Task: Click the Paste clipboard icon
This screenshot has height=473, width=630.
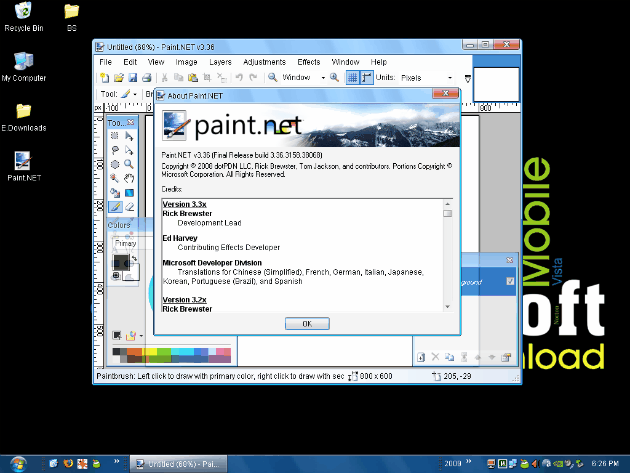Action: [193, 78]
